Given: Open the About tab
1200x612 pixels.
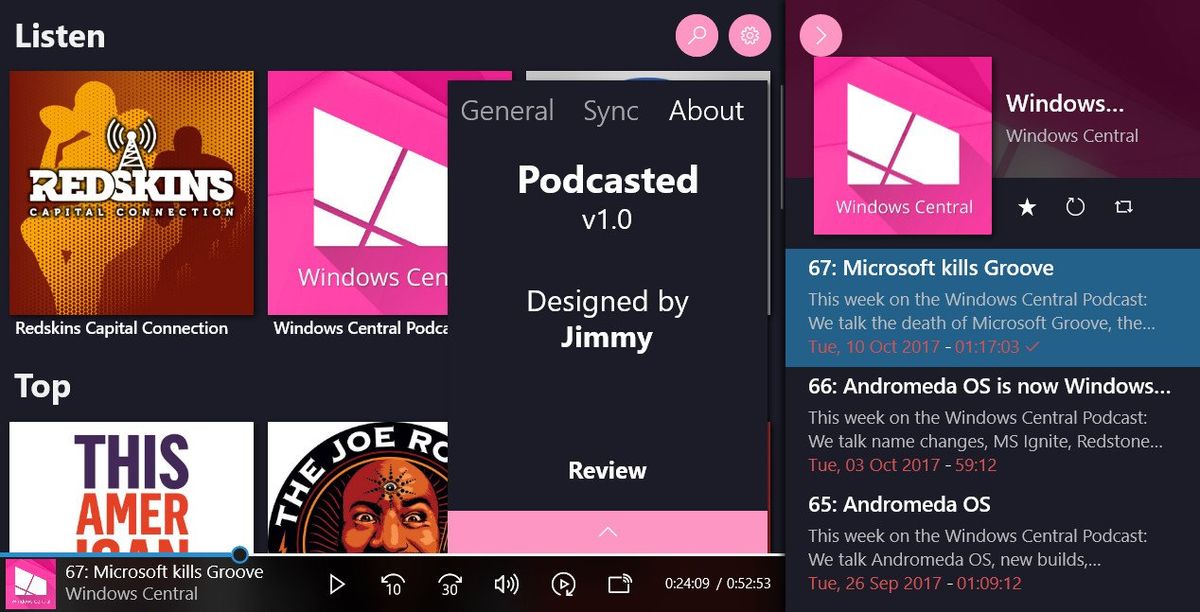Looking at the screenshot, I should (x=706, y=111).
